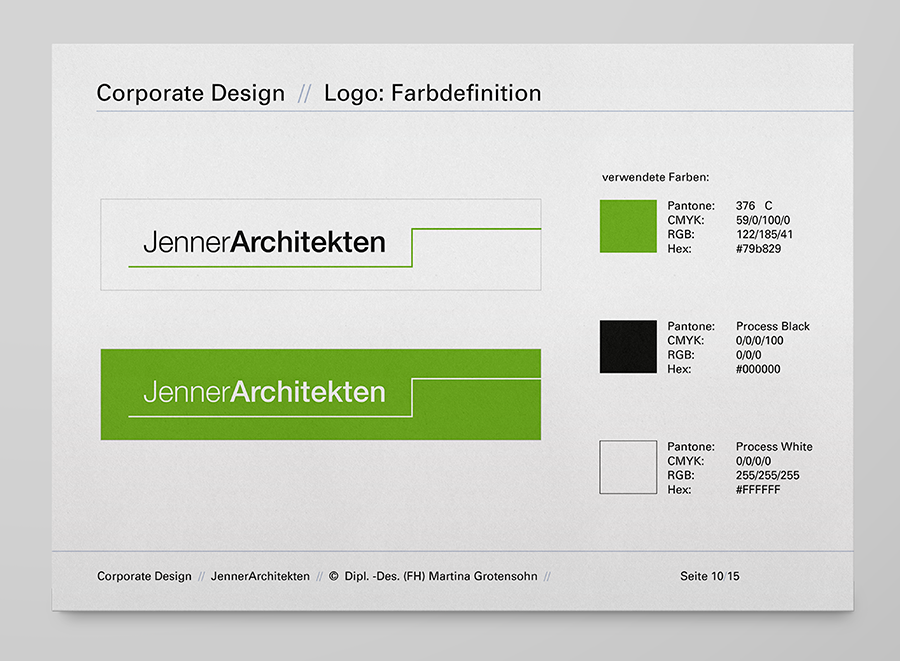Select the 'Process Black' Pantone name
This screenshot has width=900, height=661.
point(772,326)
